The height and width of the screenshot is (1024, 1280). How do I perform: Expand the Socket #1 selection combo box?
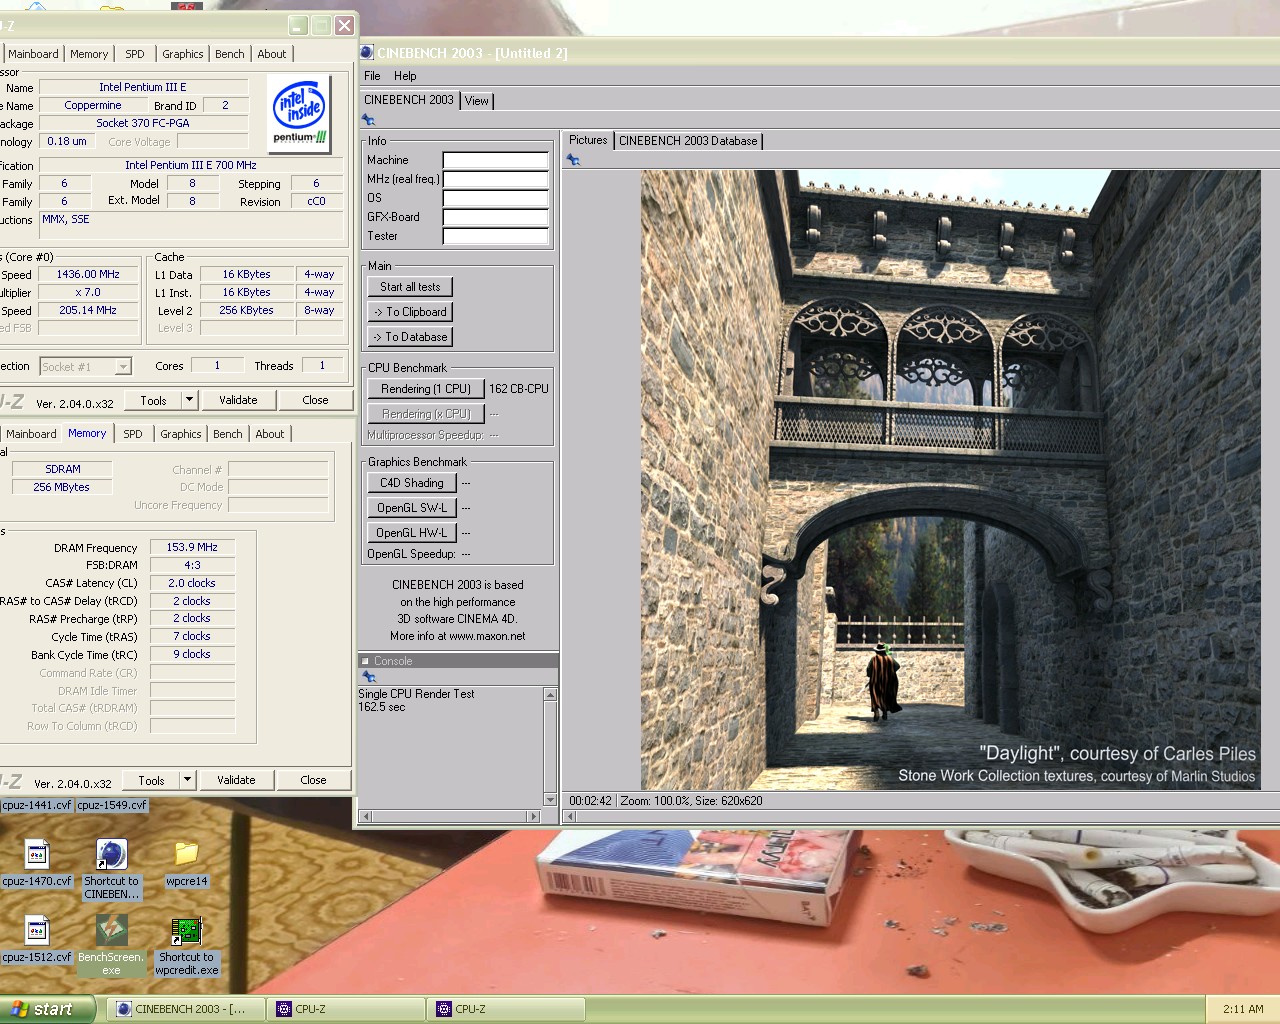[x=85, y=367]
